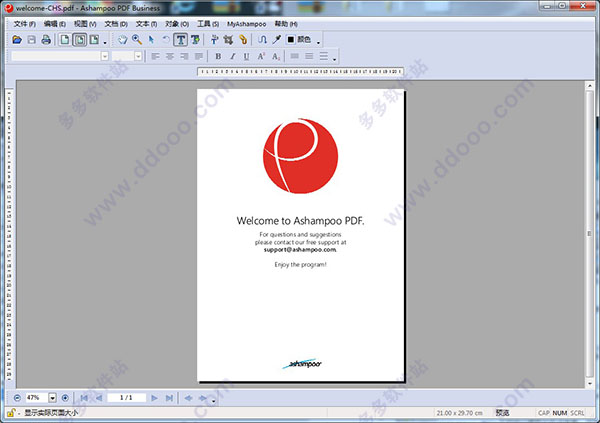This screenshot has height=423, width=600.
Task: Click the zoom in plus button
Action: click(x=65, y=398)
